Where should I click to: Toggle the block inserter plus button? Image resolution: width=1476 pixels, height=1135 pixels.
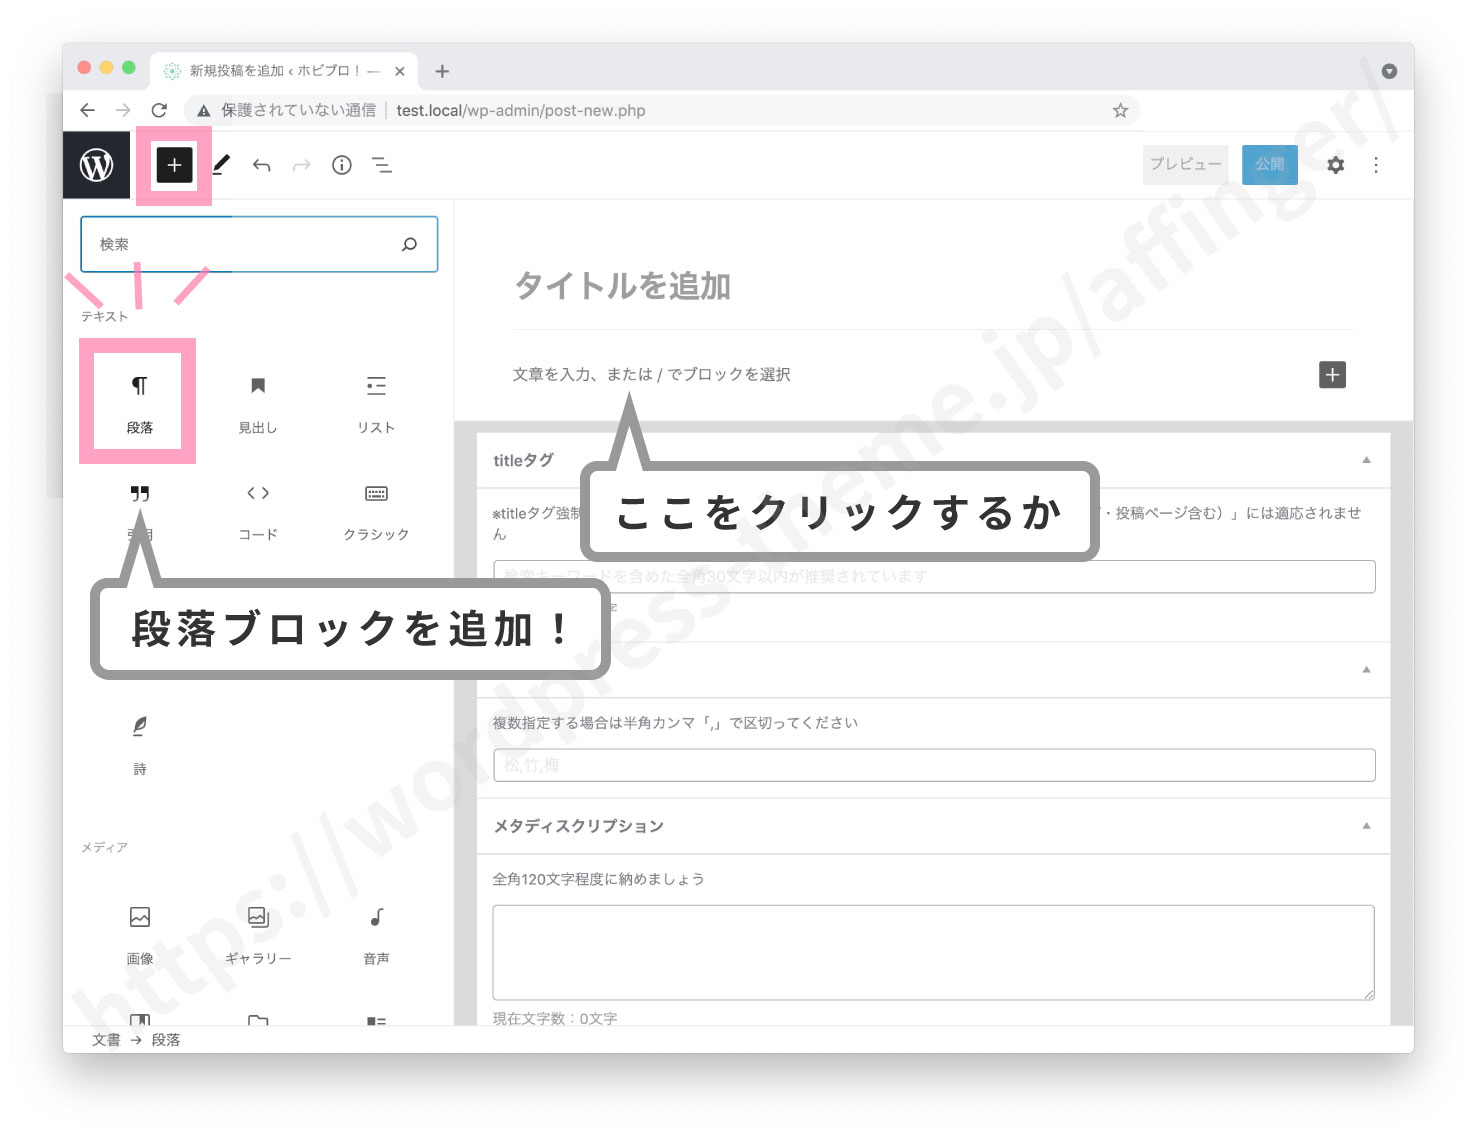tap(174, 165)
